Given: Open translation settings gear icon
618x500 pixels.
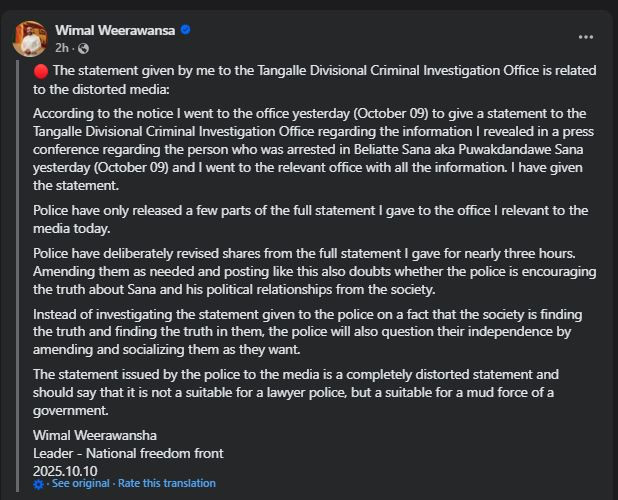Looking at the screenshot, I should (x=39, y=484).
